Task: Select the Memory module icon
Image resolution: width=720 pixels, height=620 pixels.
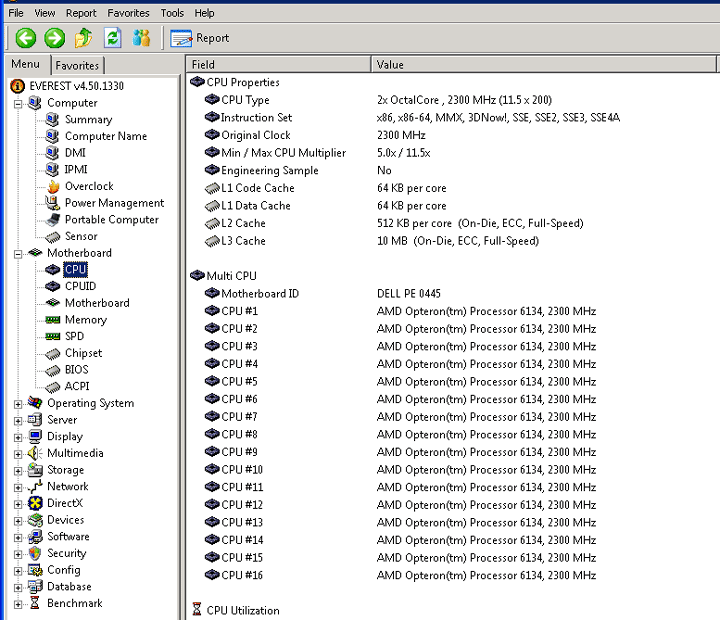Action: coord(53,320)
